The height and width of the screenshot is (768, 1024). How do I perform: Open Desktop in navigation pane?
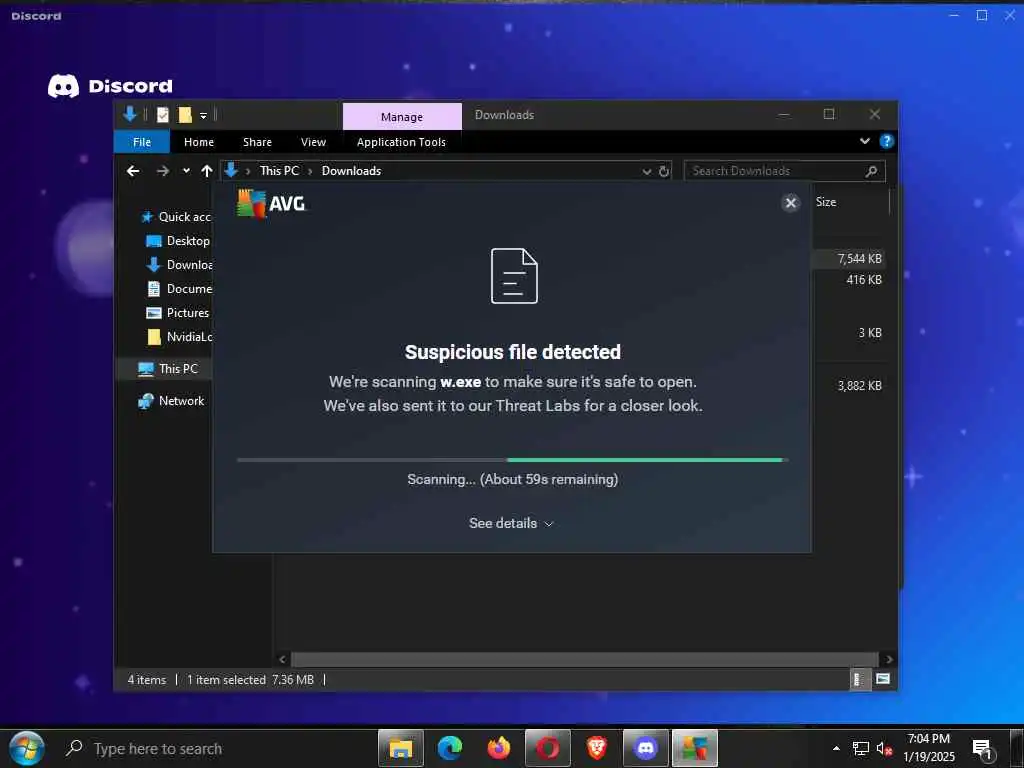coord(178,241)
